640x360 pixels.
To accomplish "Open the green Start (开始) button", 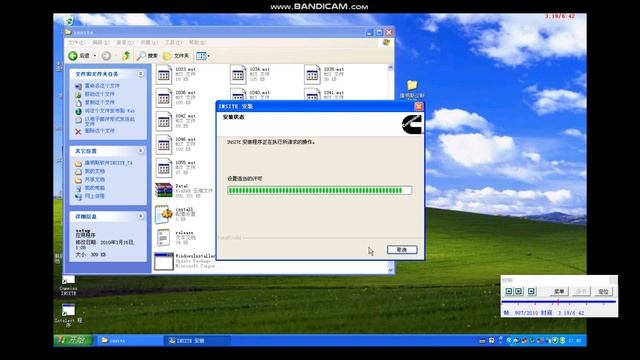I will coord(73,340).
